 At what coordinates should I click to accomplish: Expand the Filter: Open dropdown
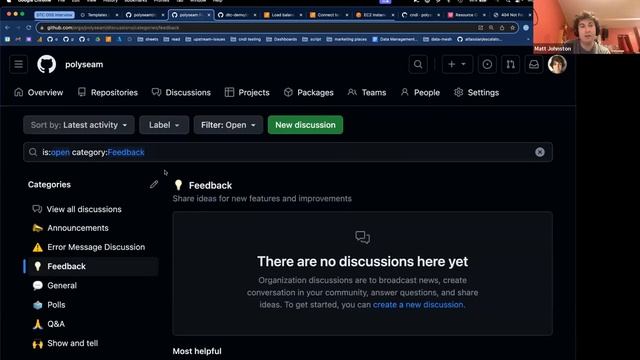pos(228,125)
